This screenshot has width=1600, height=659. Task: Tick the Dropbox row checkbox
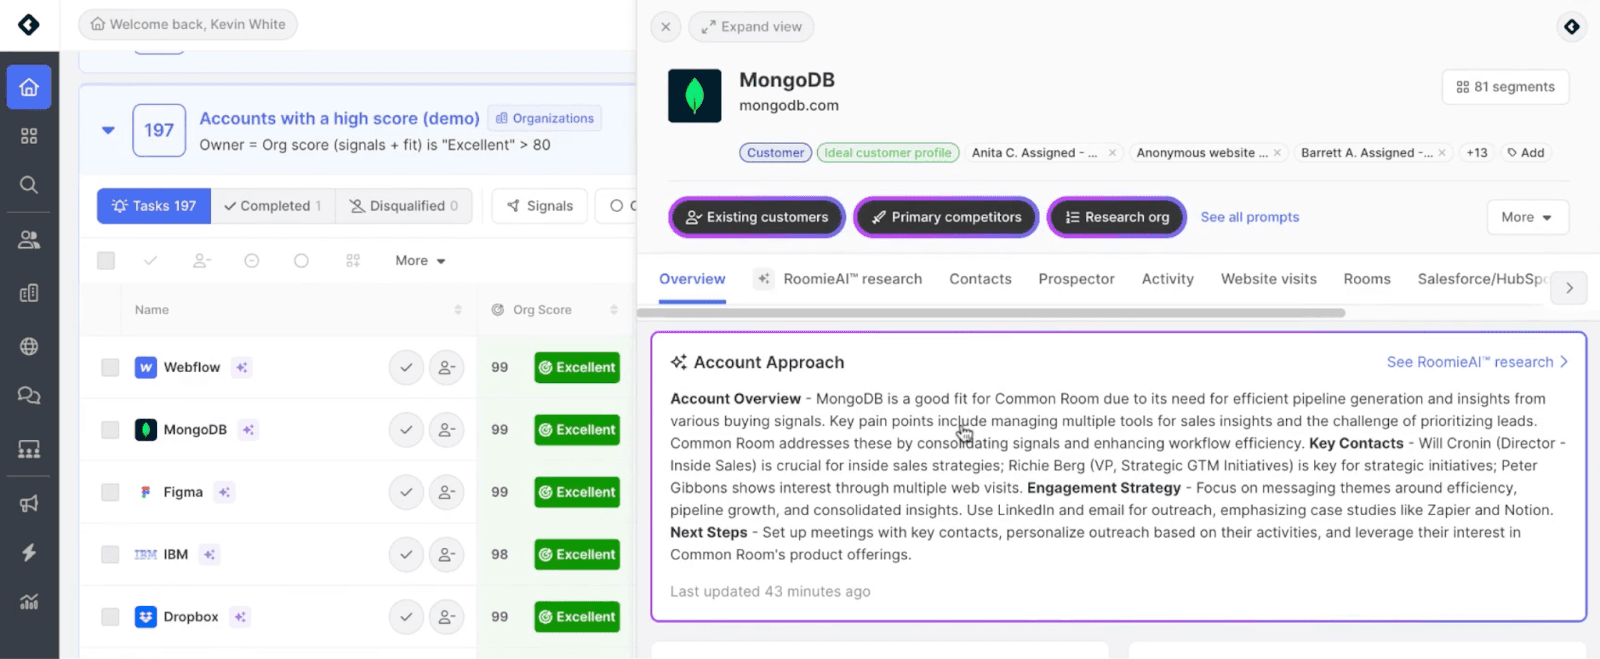click(x=110, y=617)
